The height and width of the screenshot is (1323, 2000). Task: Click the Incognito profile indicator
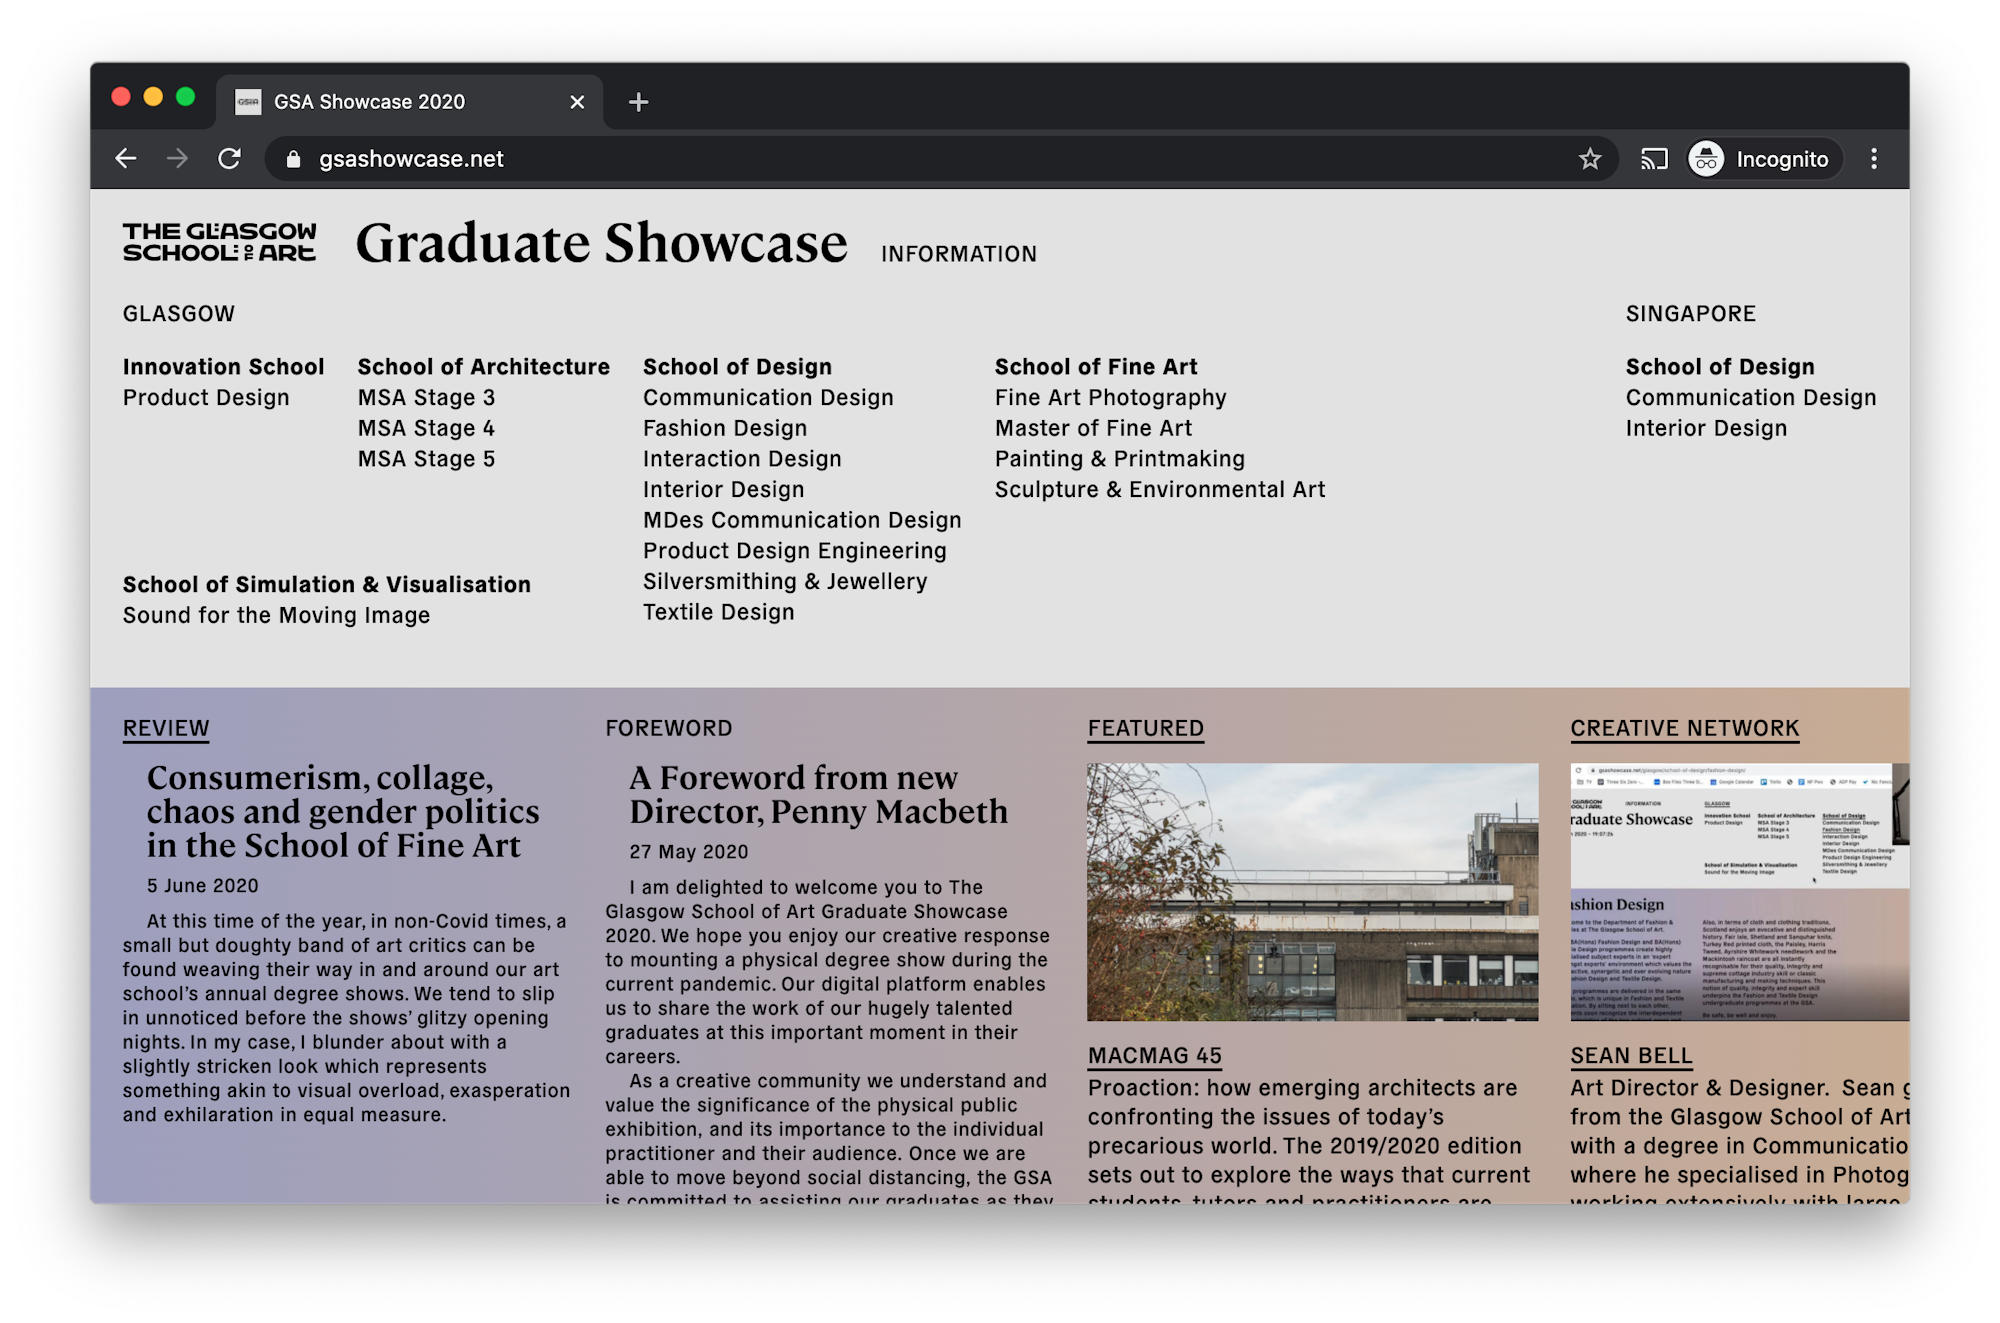click(x=1763, y=159)
